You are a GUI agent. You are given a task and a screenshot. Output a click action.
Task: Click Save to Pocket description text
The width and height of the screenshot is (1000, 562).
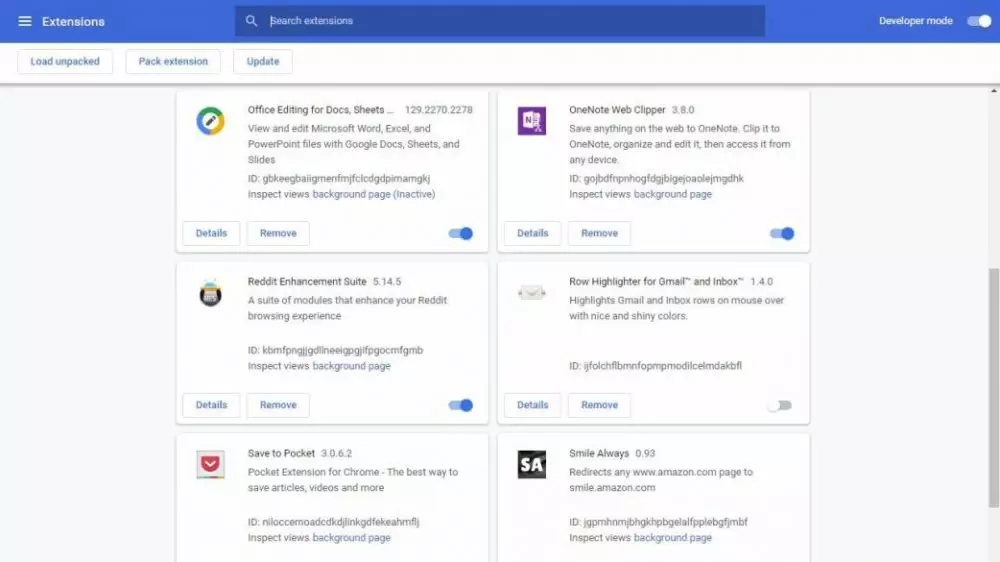(x=353, y=480)
